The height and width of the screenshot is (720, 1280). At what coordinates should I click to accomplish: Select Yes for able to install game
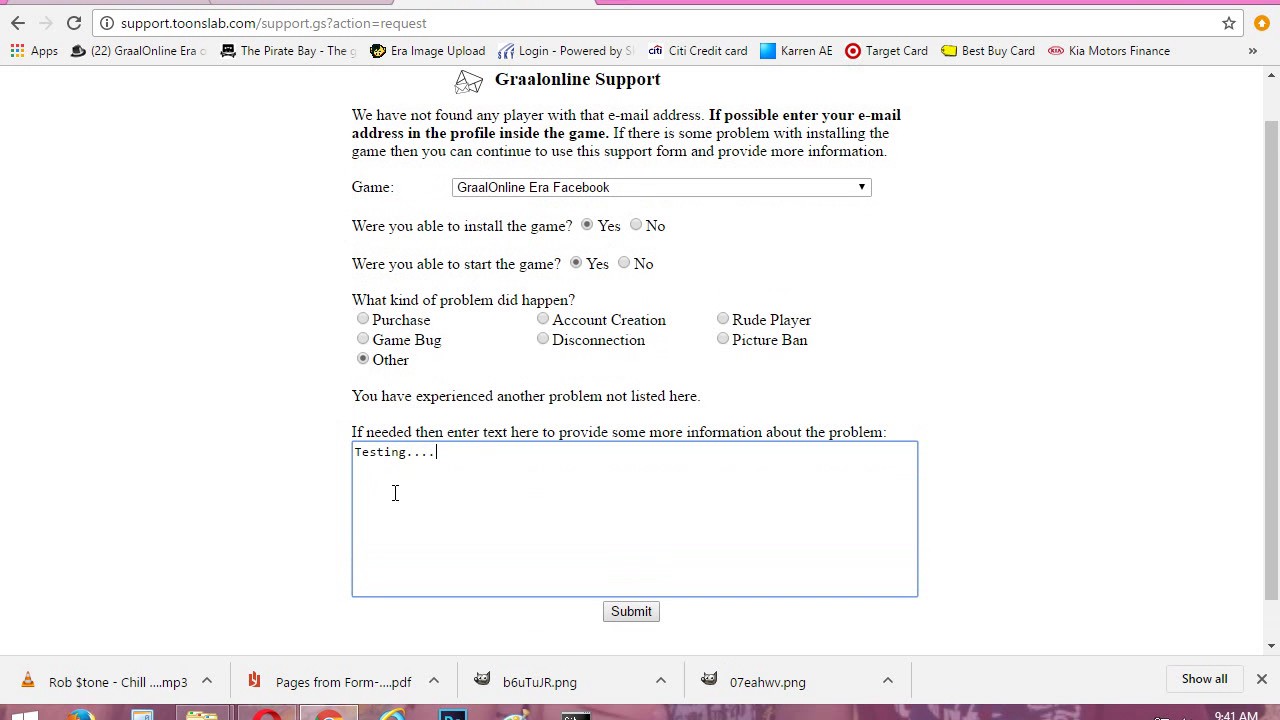(587, 225)
